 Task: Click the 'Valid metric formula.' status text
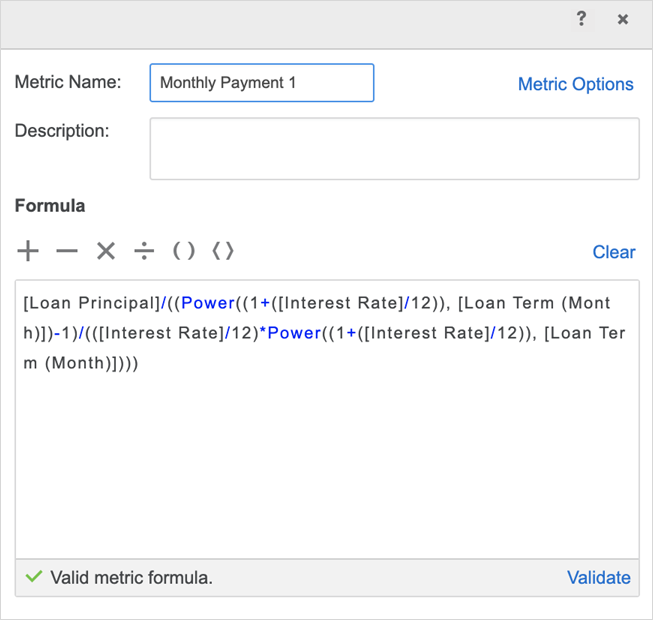coord(131,577)
